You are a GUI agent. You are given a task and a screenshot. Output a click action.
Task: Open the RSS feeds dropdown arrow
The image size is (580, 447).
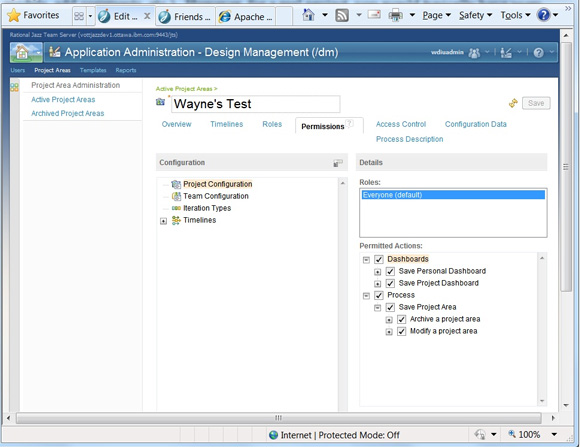coord(358,15)
